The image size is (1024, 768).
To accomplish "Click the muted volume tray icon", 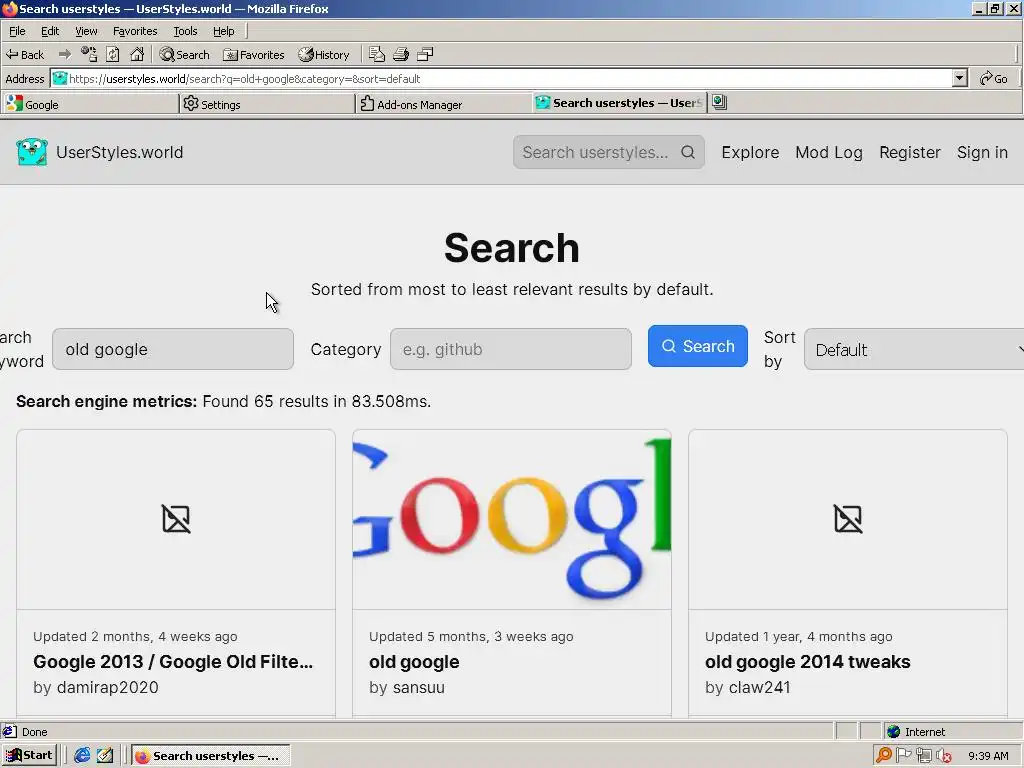I will [x=944, y=756].
